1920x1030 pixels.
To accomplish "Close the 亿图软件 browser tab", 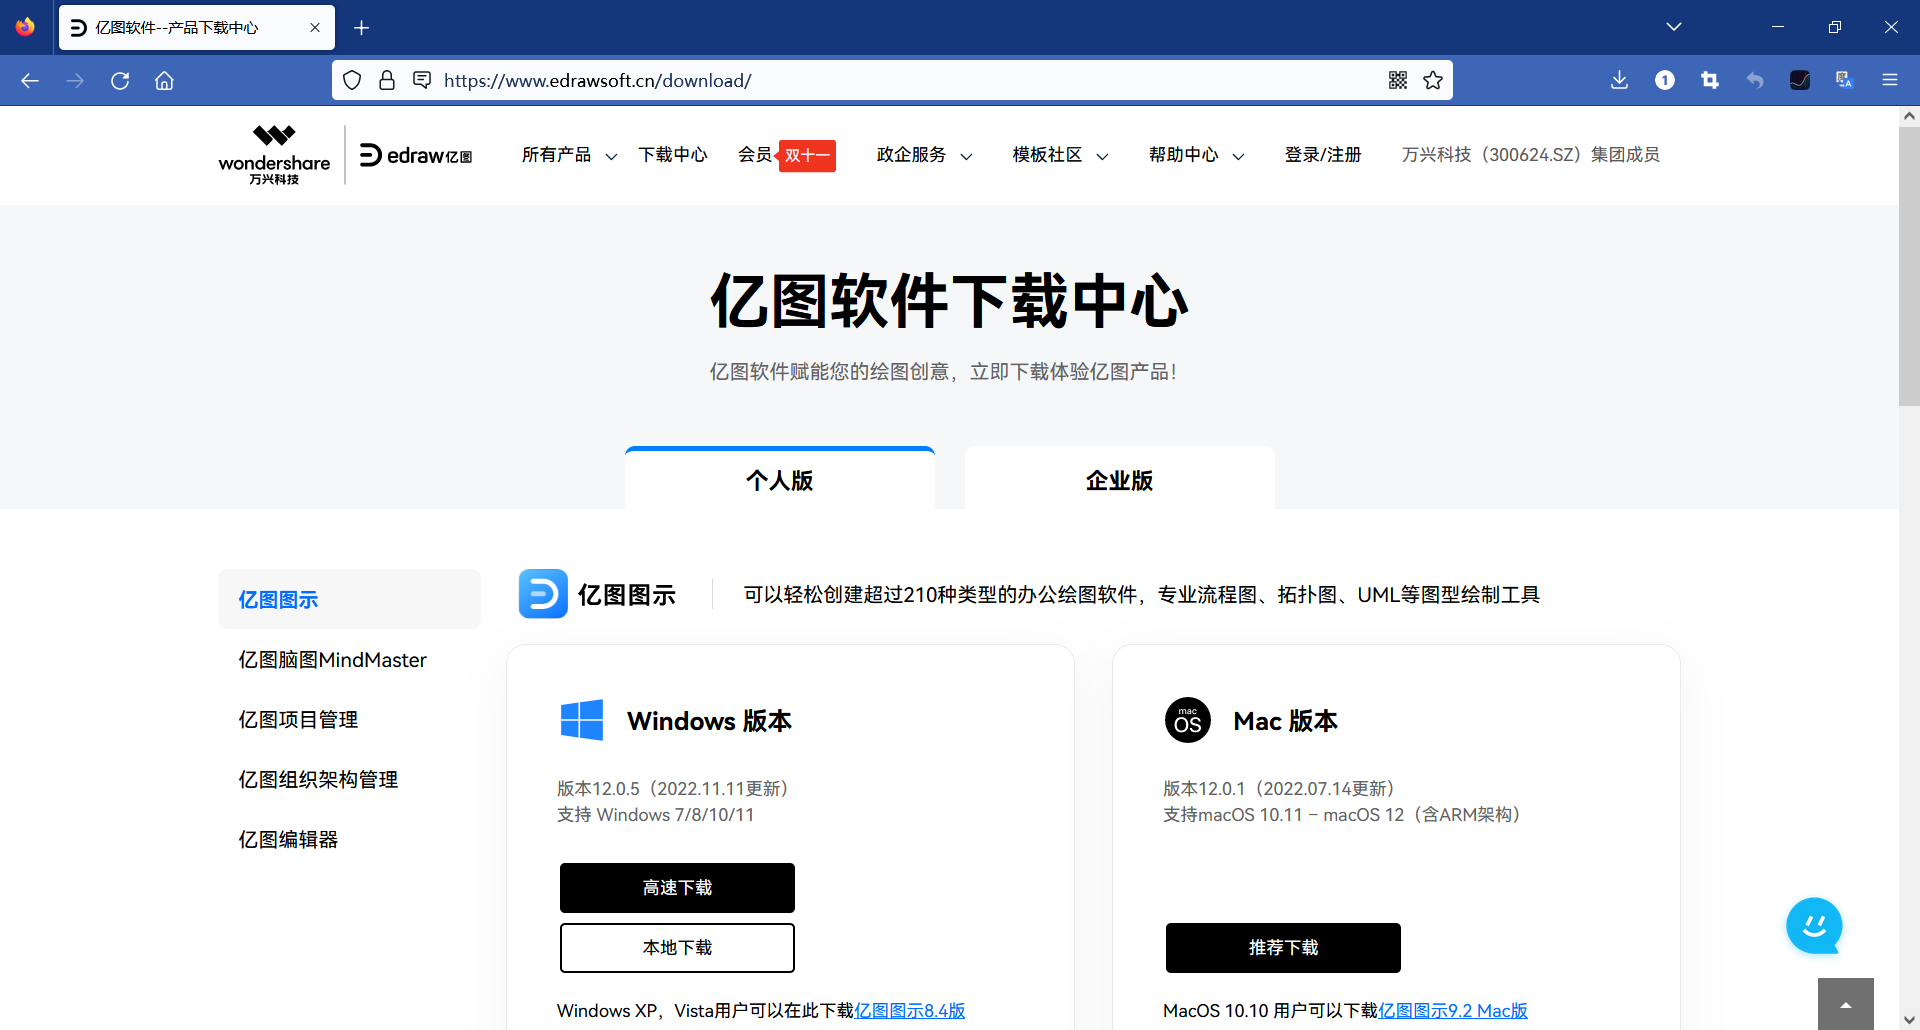I will tap(315, 28).
